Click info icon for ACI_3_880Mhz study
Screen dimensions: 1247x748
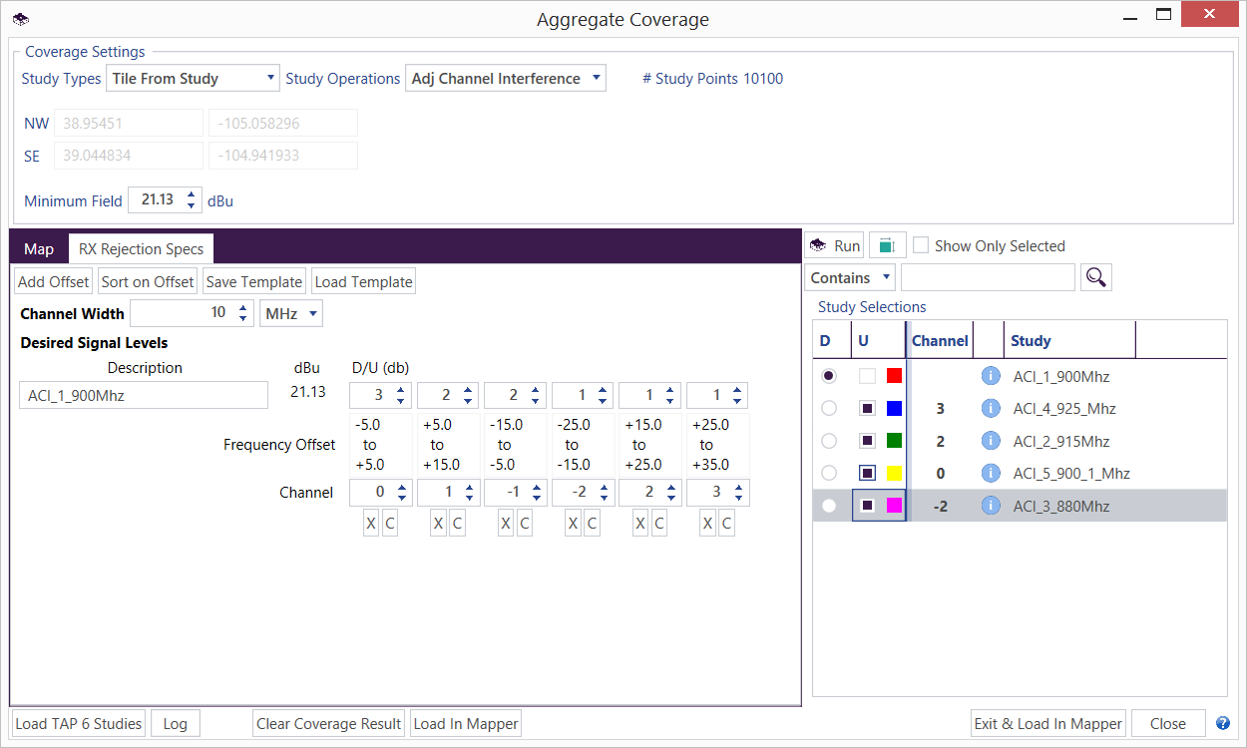coord(991,506)
